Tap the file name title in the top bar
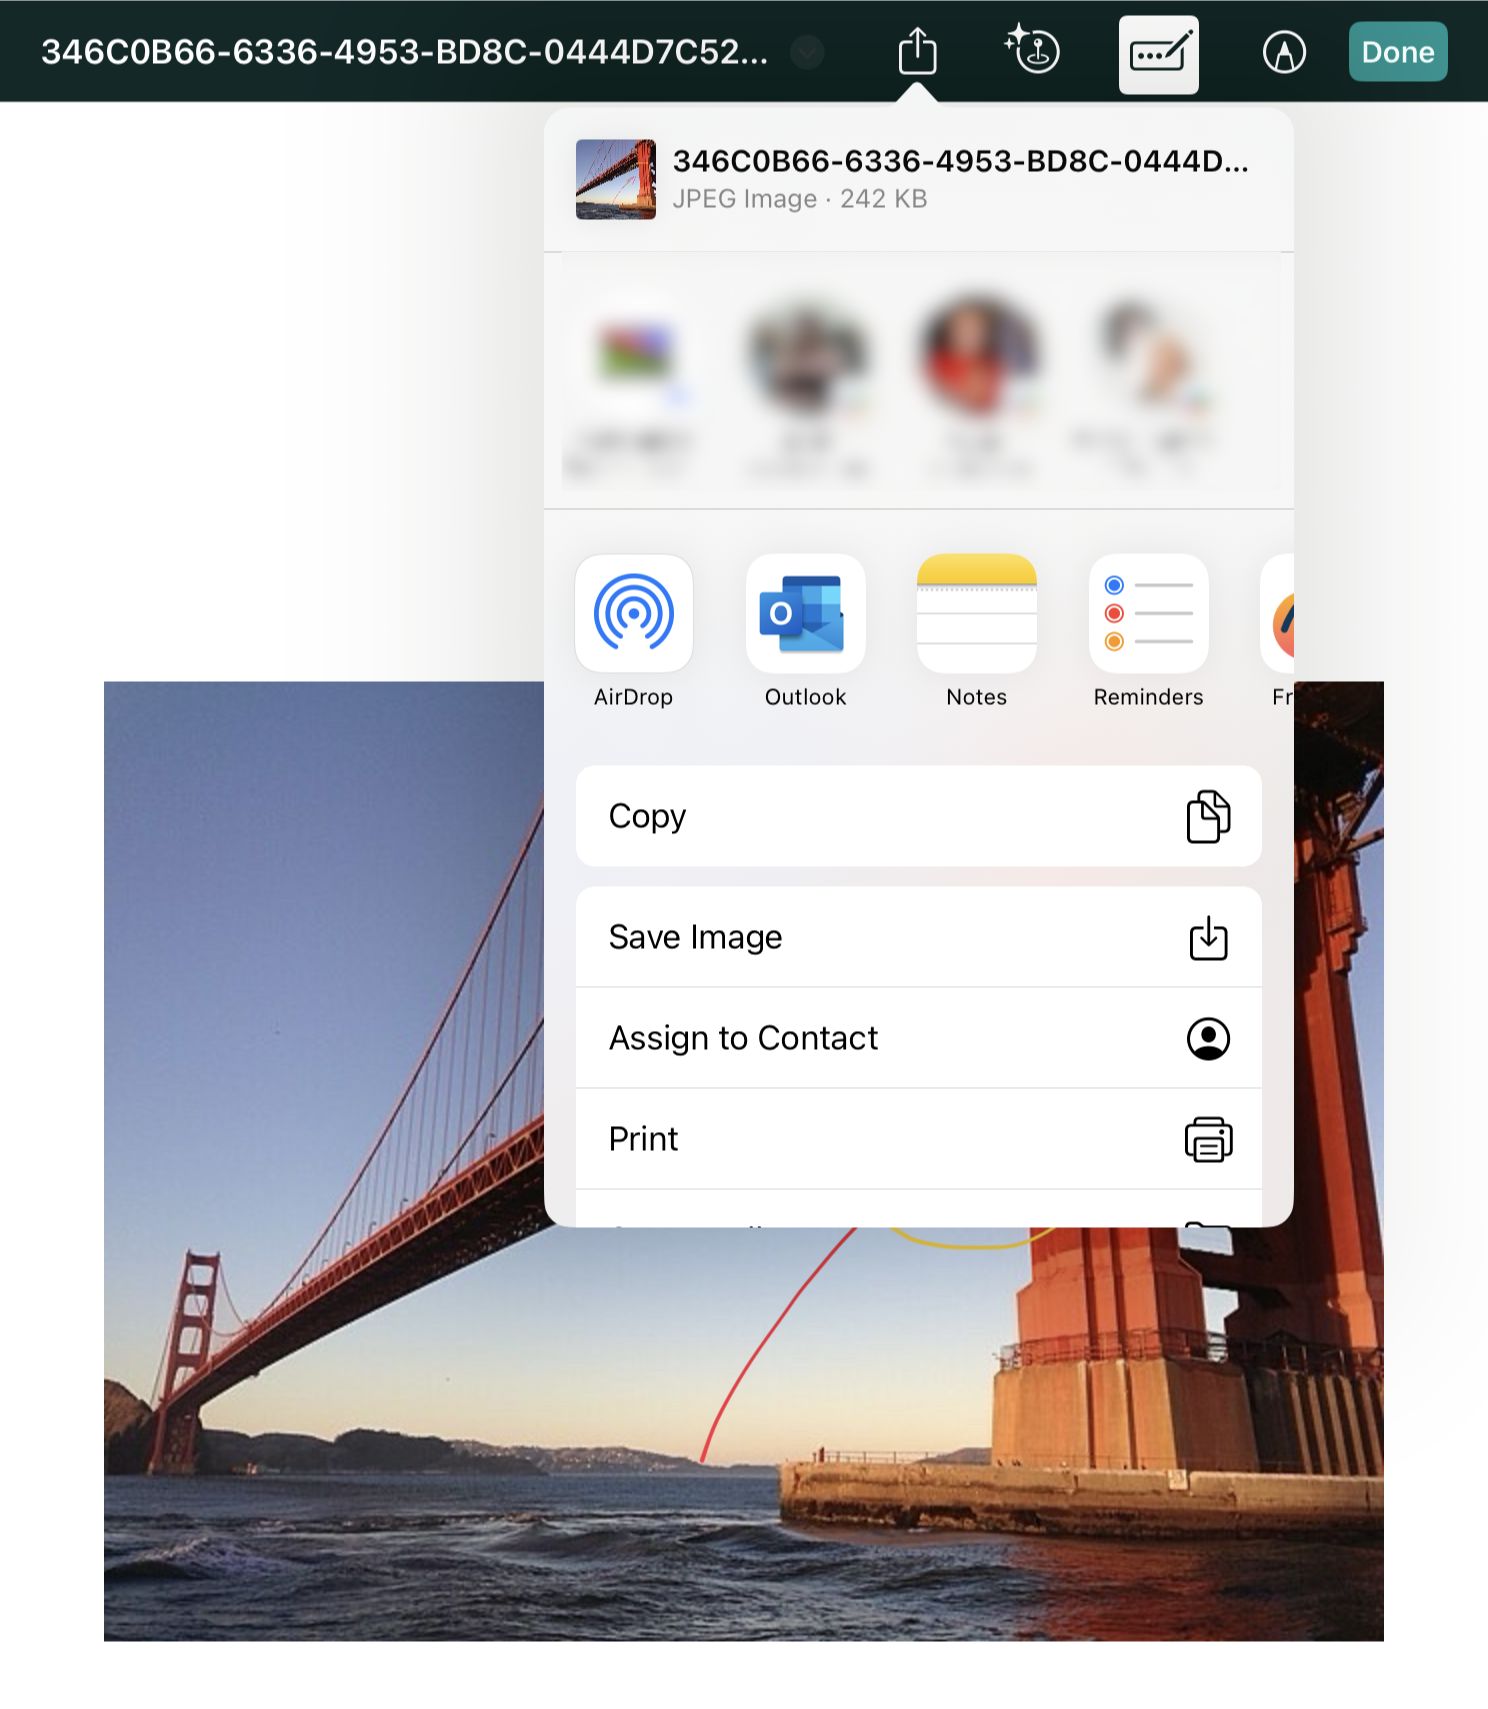Screen dimensions: 1488x1709 tap(405, 52)
